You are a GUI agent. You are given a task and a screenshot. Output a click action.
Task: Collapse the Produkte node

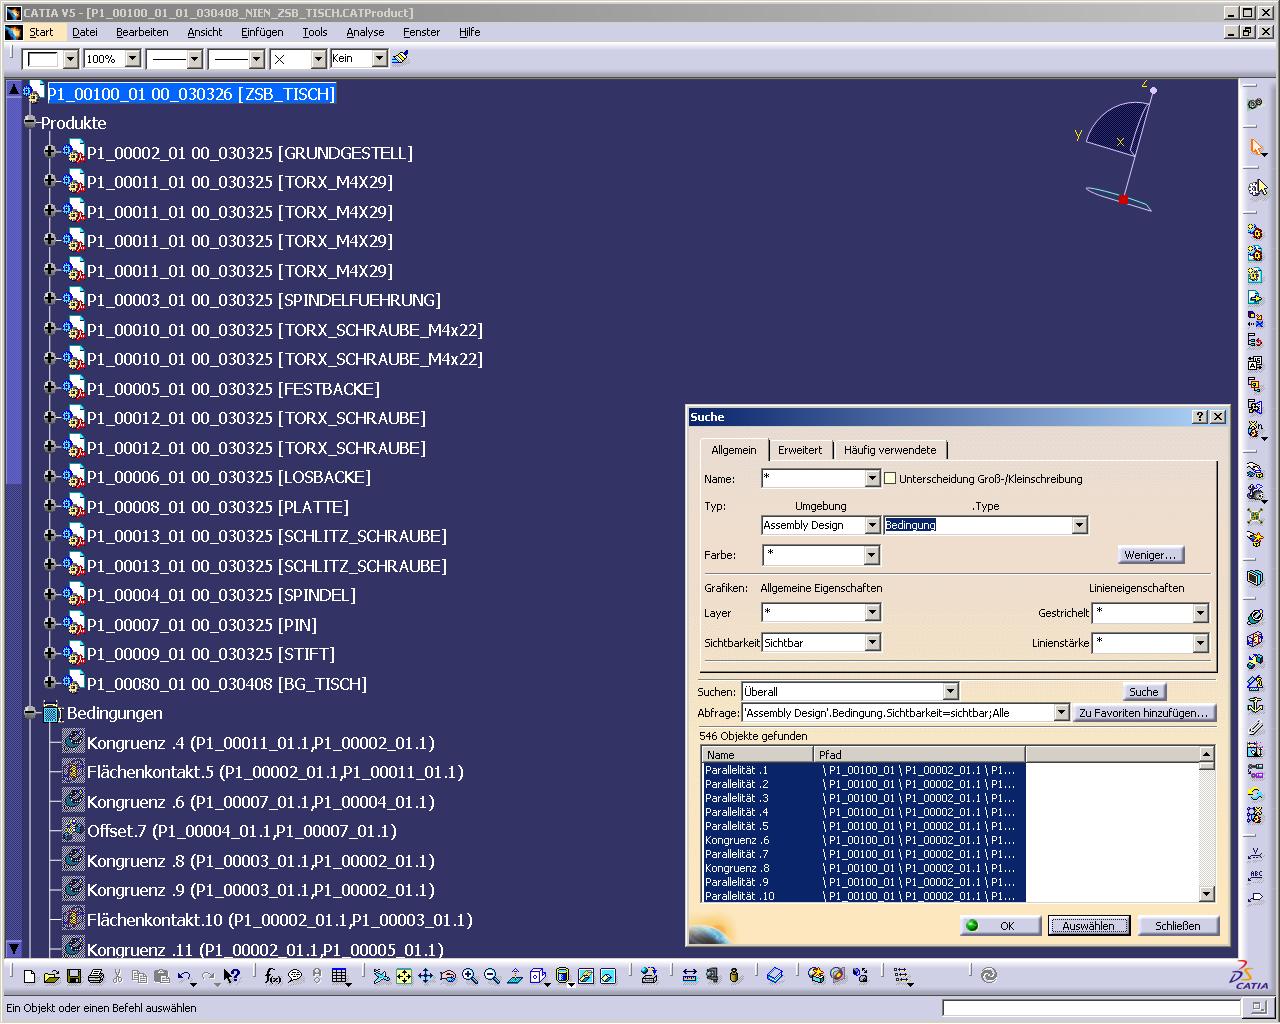[30, 122]
